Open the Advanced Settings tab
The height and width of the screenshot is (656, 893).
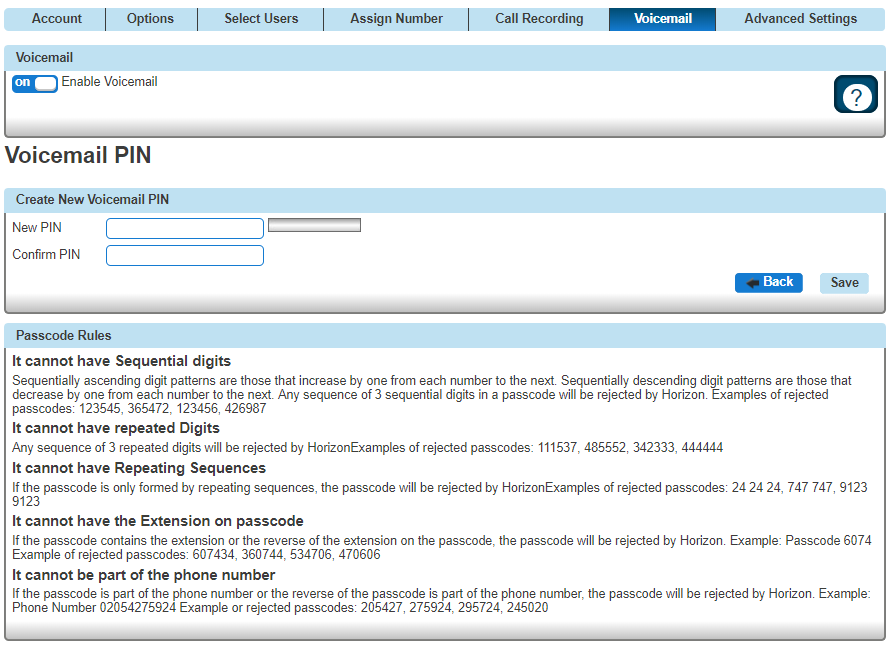pyautogui.click(x=800, y=19)
